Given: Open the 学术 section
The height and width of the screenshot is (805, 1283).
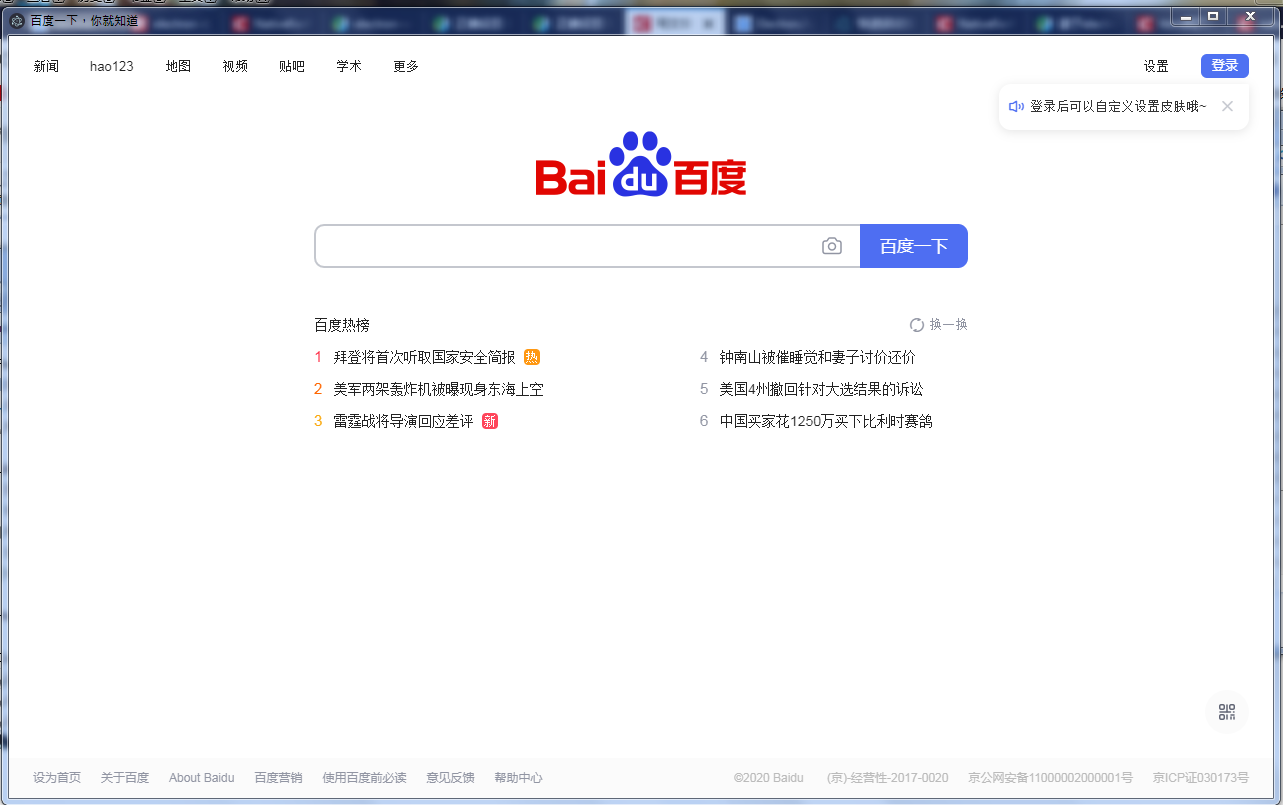Looking at the screenshot, I should coord(348,66).
